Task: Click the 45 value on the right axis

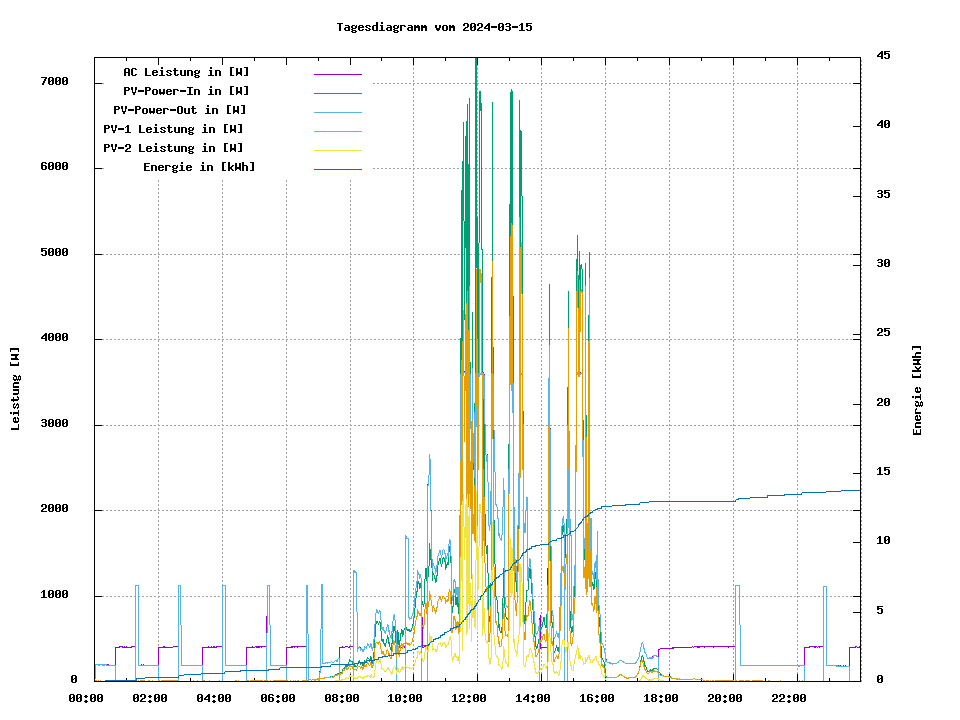Action: (883, 55)
